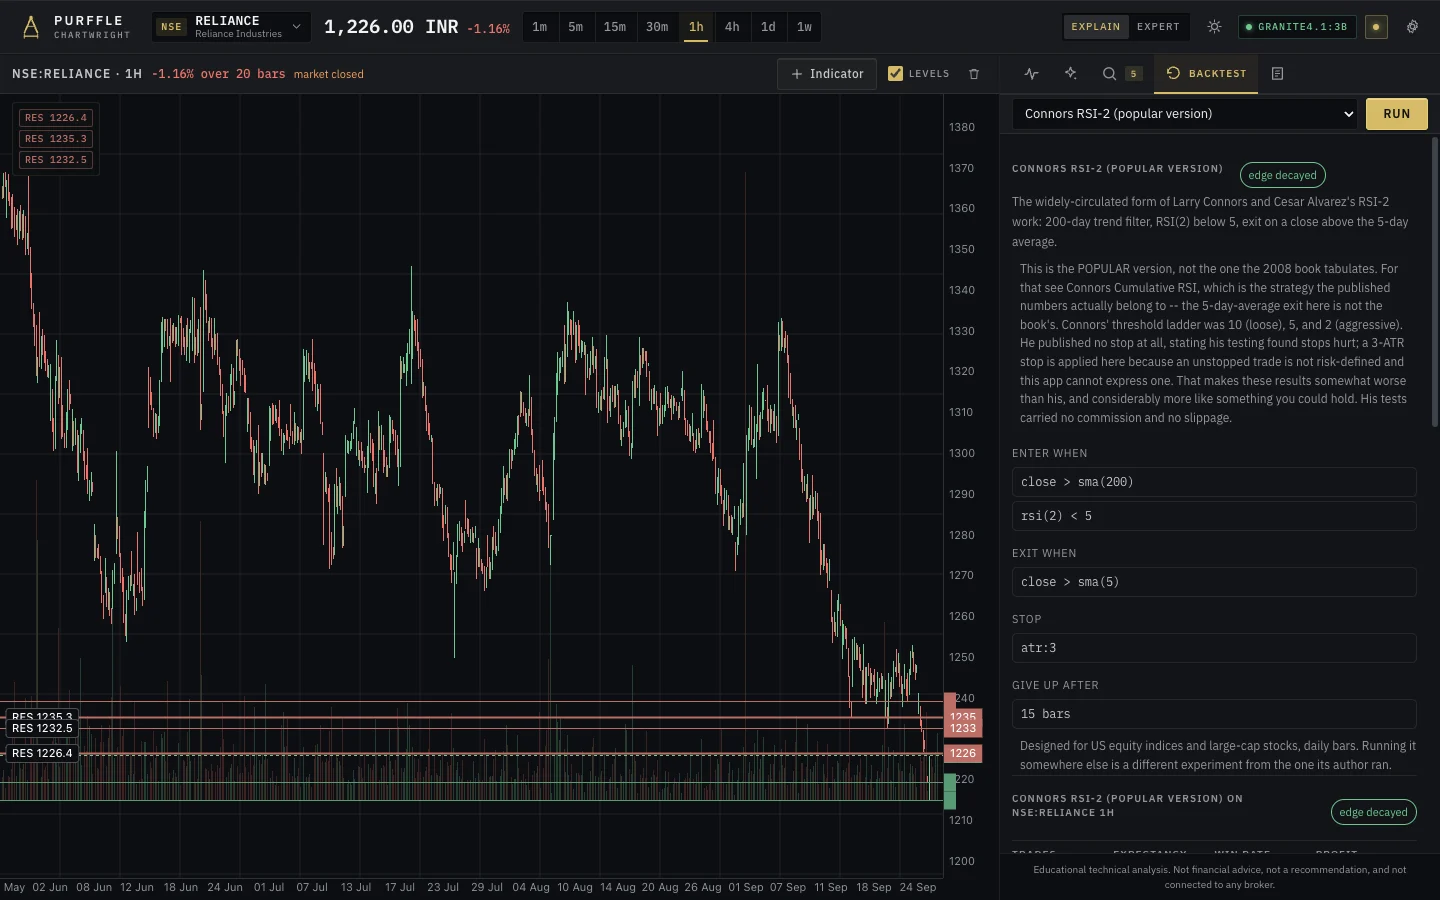Click the backtest history arrow icon

(1173, 73)
